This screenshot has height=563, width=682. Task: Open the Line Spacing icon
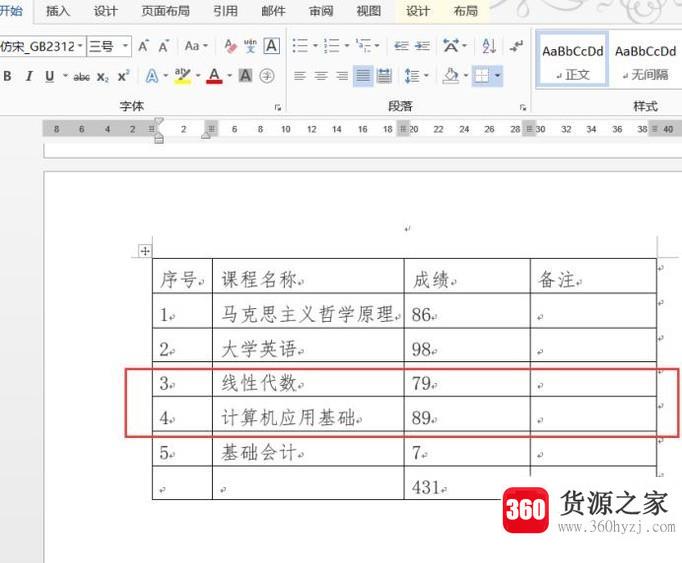point(412,77)
